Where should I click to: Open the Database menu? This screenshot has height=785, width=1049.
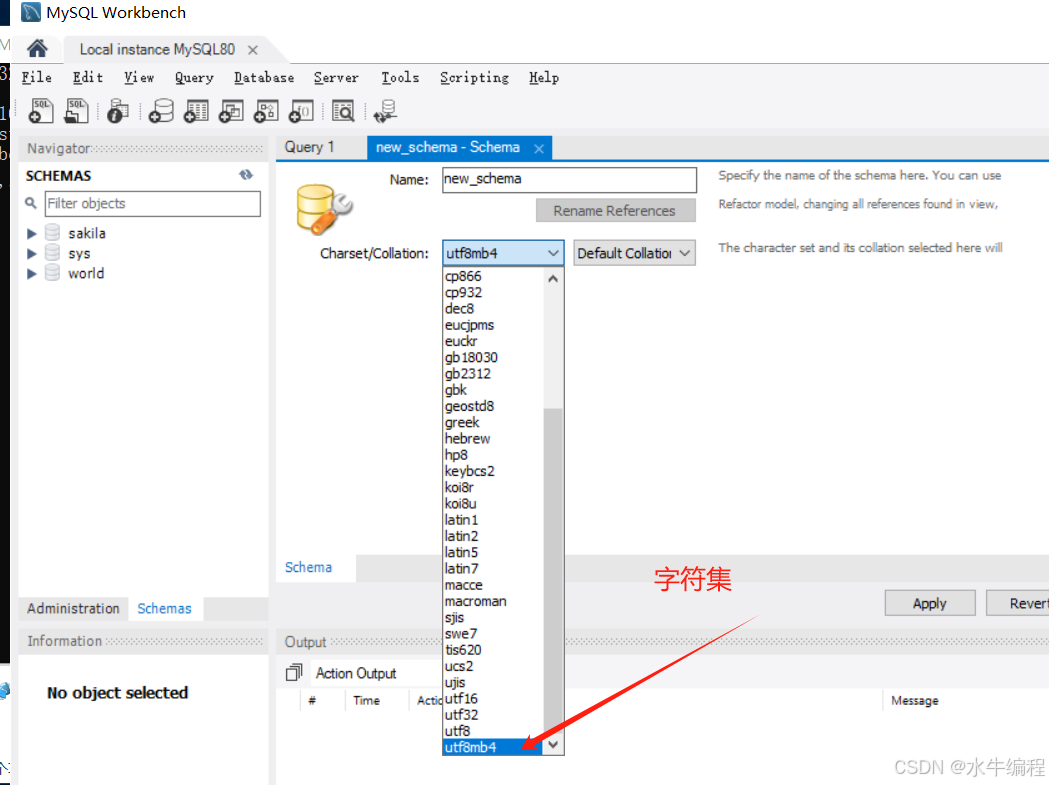(x=264, y=78)
